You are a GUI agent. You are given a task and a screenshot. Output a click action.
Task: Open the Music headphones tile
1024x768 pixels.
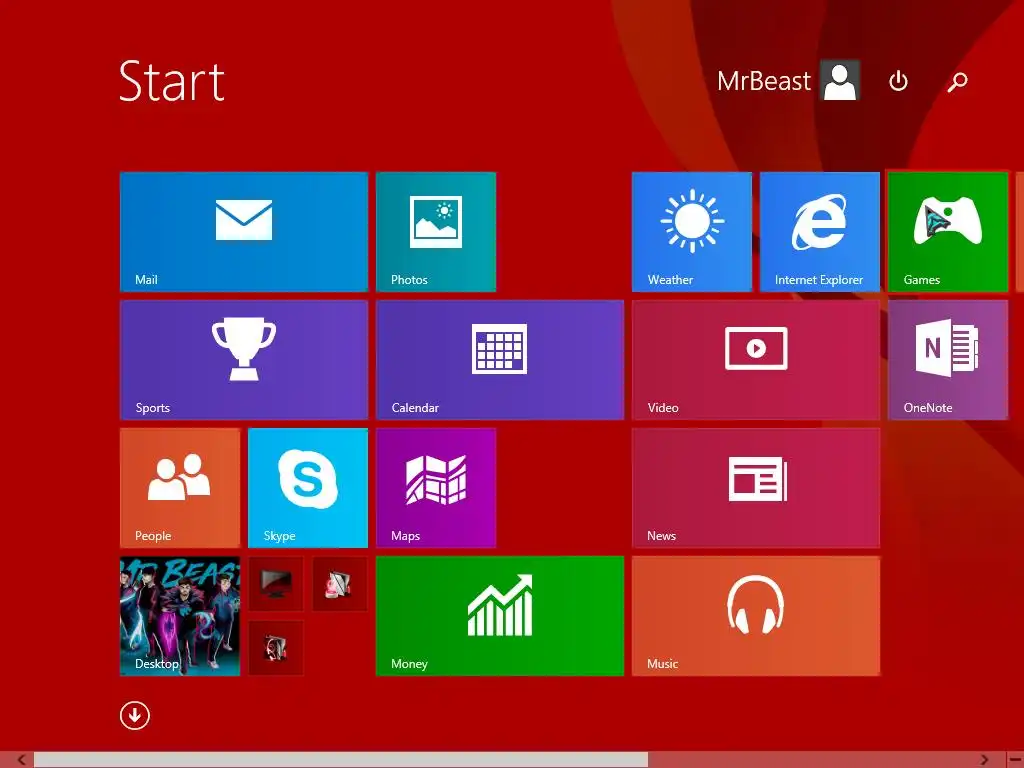coord(756,616)
